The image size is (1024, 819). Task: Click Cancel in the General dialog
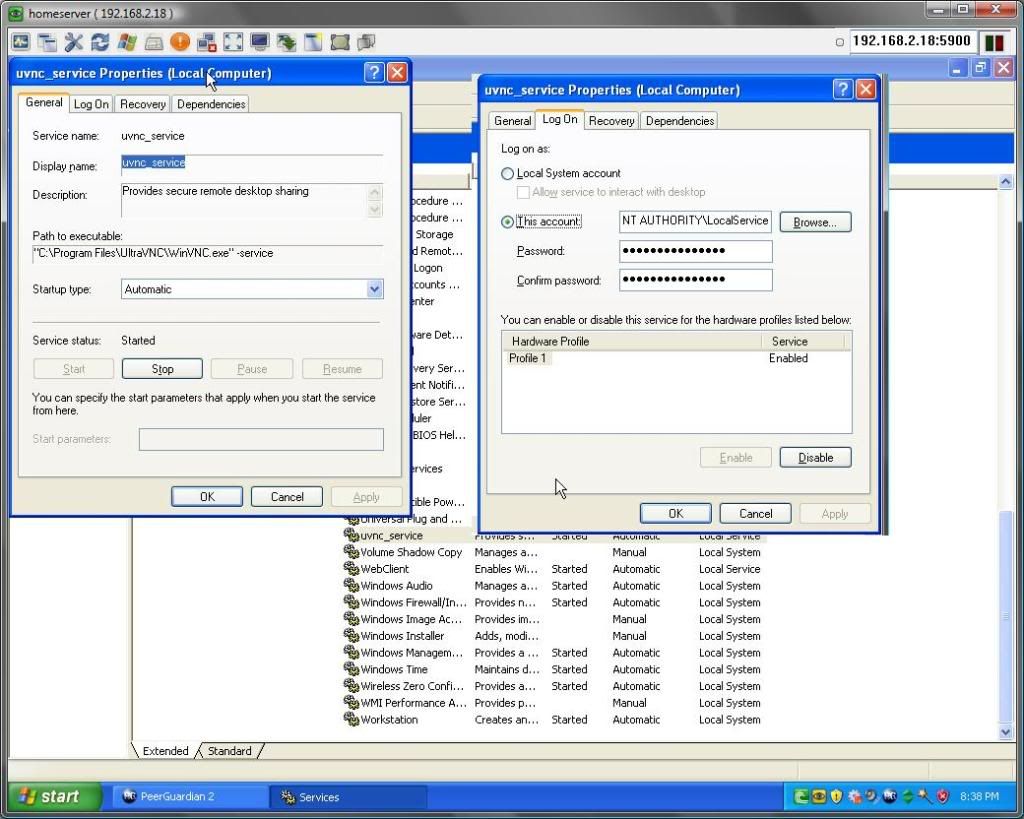pos(287,497)
